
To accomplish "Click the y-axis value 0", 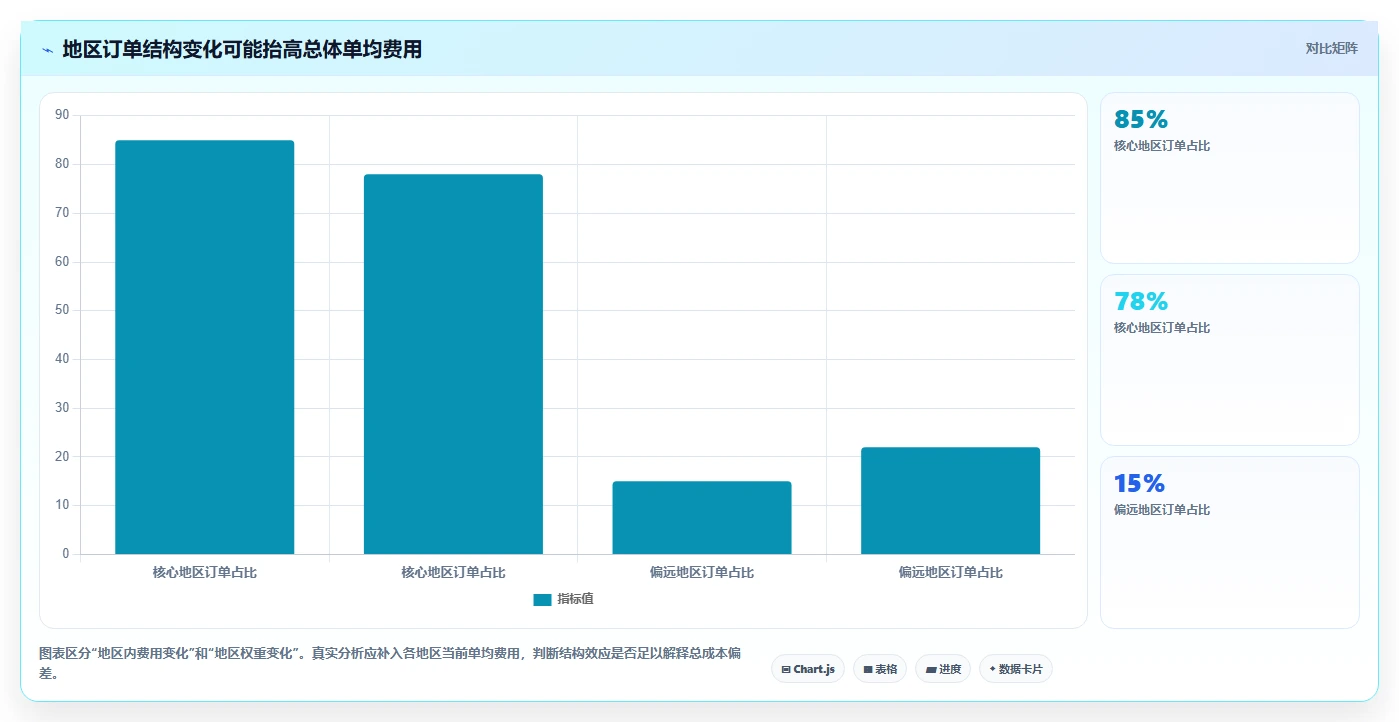I will [66, 554].
